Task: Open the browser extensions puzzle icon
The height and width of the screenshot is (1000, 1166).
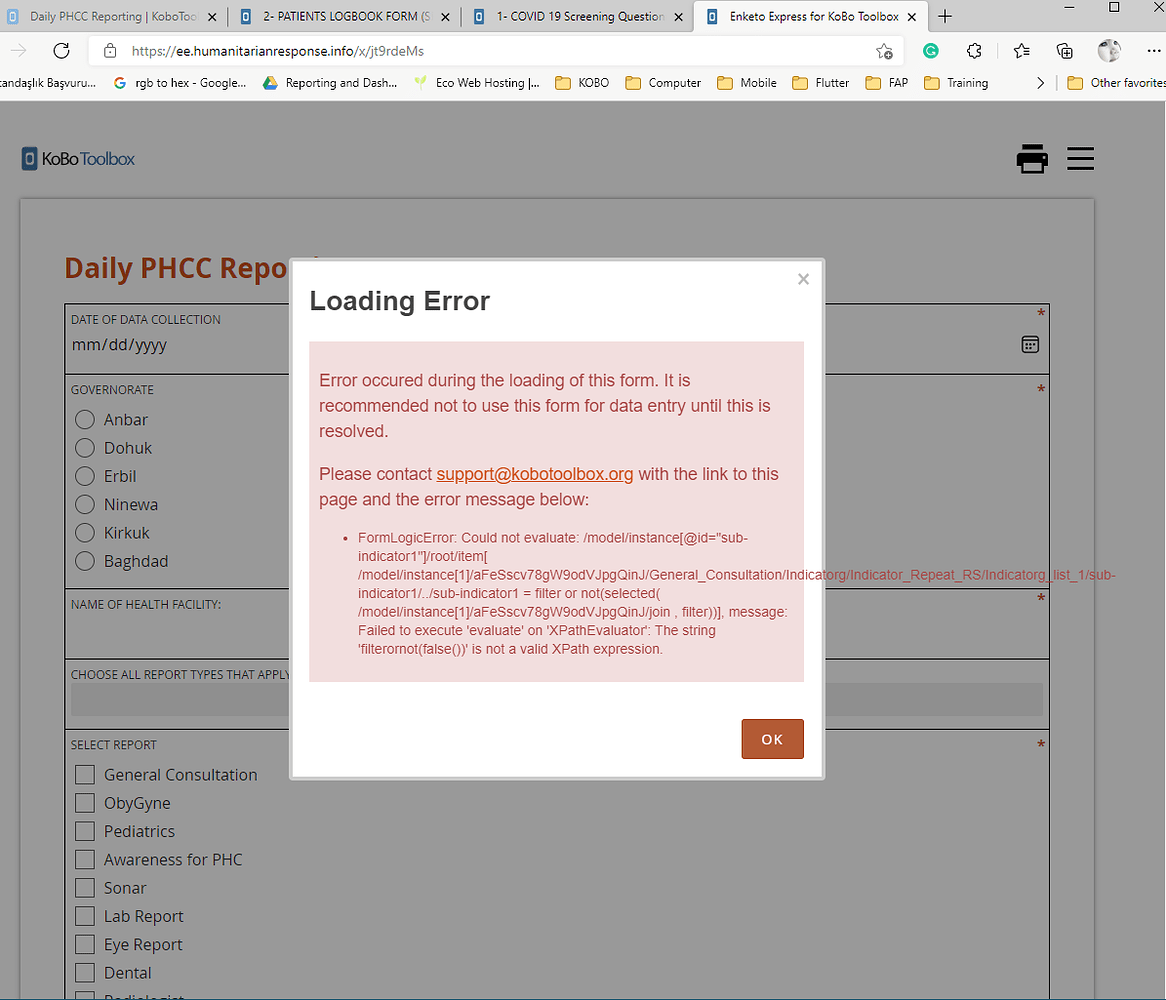Action: click(x=974, y=51)
